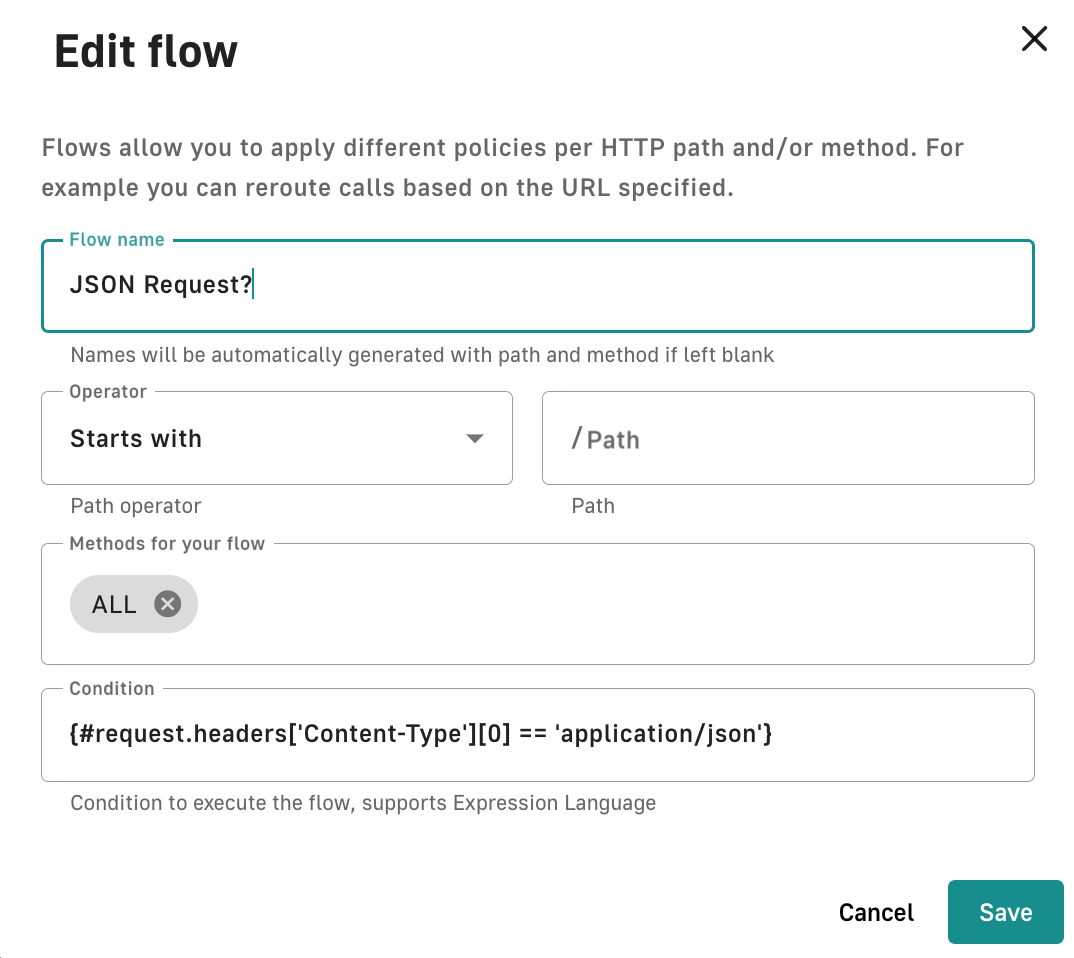The height and width of the screenshot is (958, 1074).
Task: Close the Edit flow dialog
Action: pos(1033,39)
